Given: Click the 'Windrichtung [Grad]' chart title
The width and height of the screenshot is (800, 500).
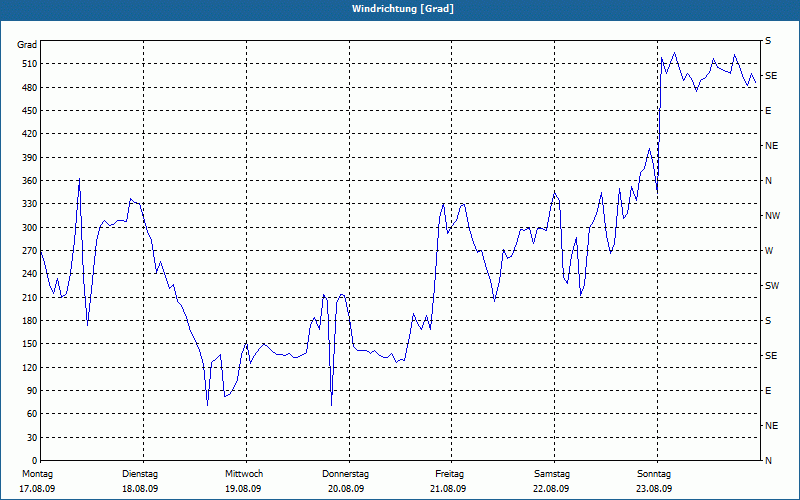Looking at the screenshot, I should pos(403,9).
